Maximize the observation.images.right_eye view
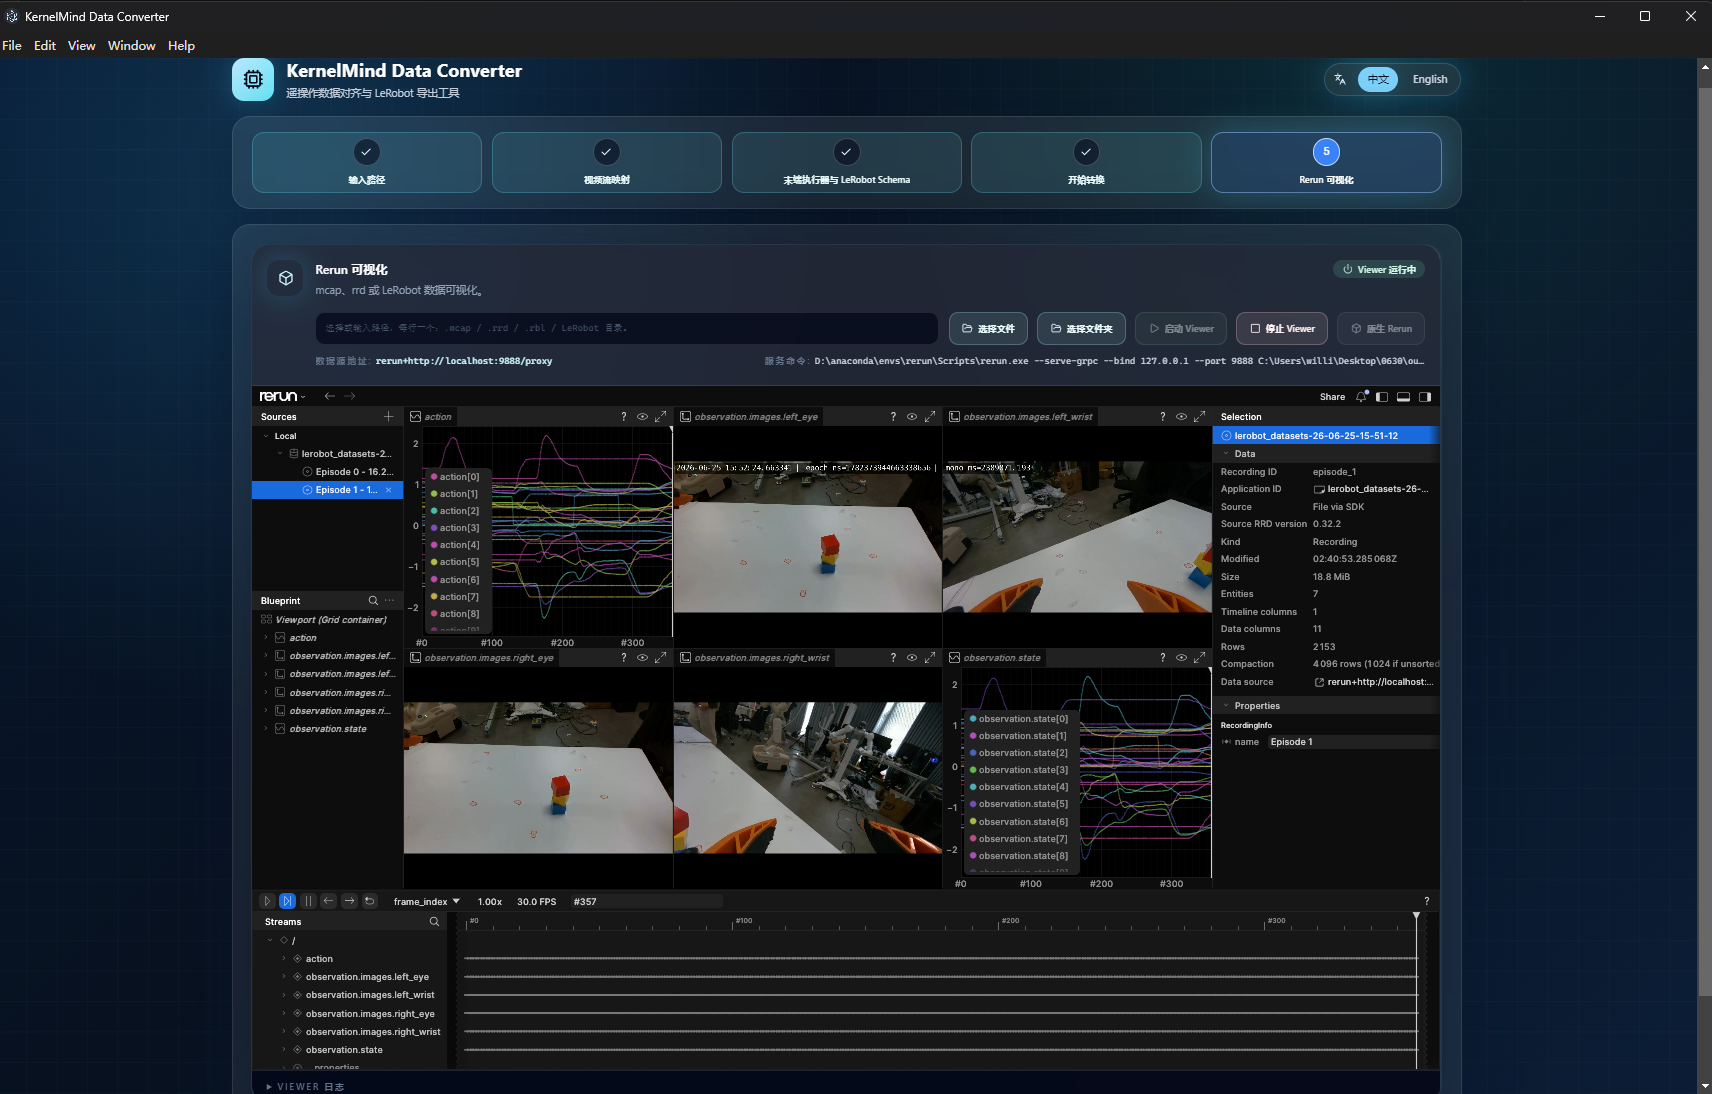Image resolution: width=1712 pixels, height=1094 pixels. [x=660, y=658]
